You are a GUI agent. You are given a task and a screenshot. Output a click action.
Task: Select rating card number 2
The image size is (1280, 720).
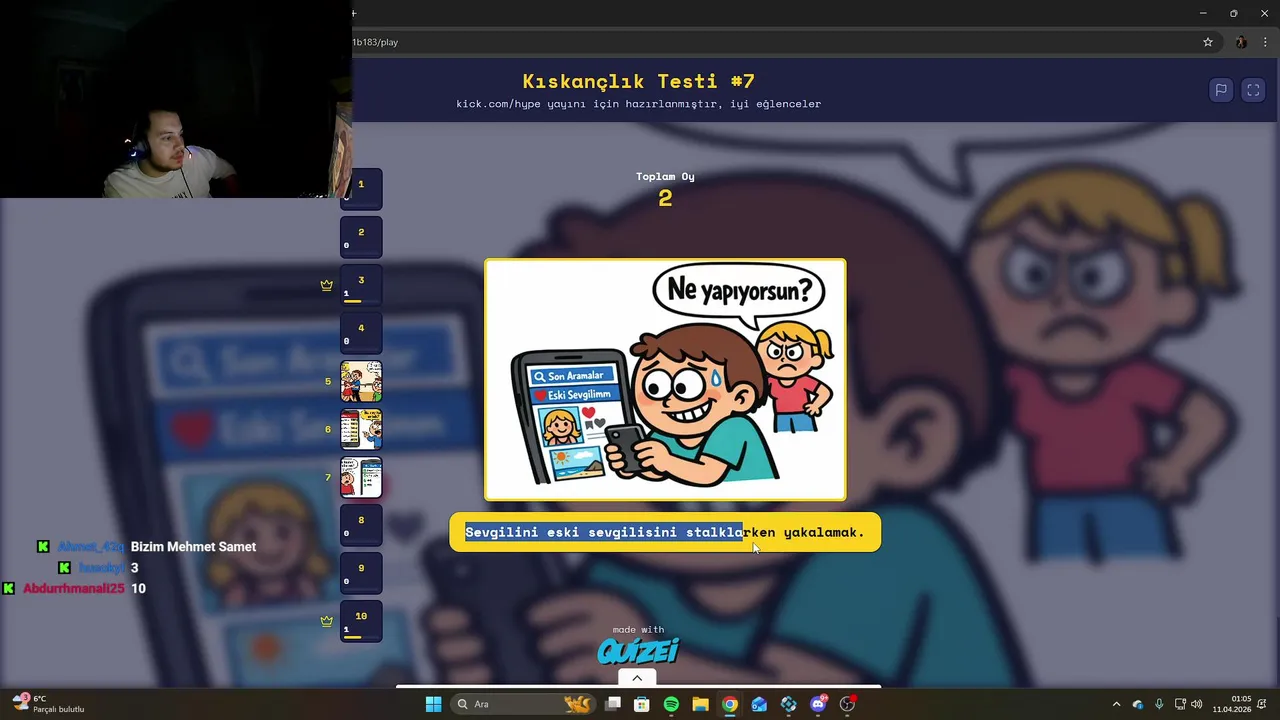tap(361, 237)
